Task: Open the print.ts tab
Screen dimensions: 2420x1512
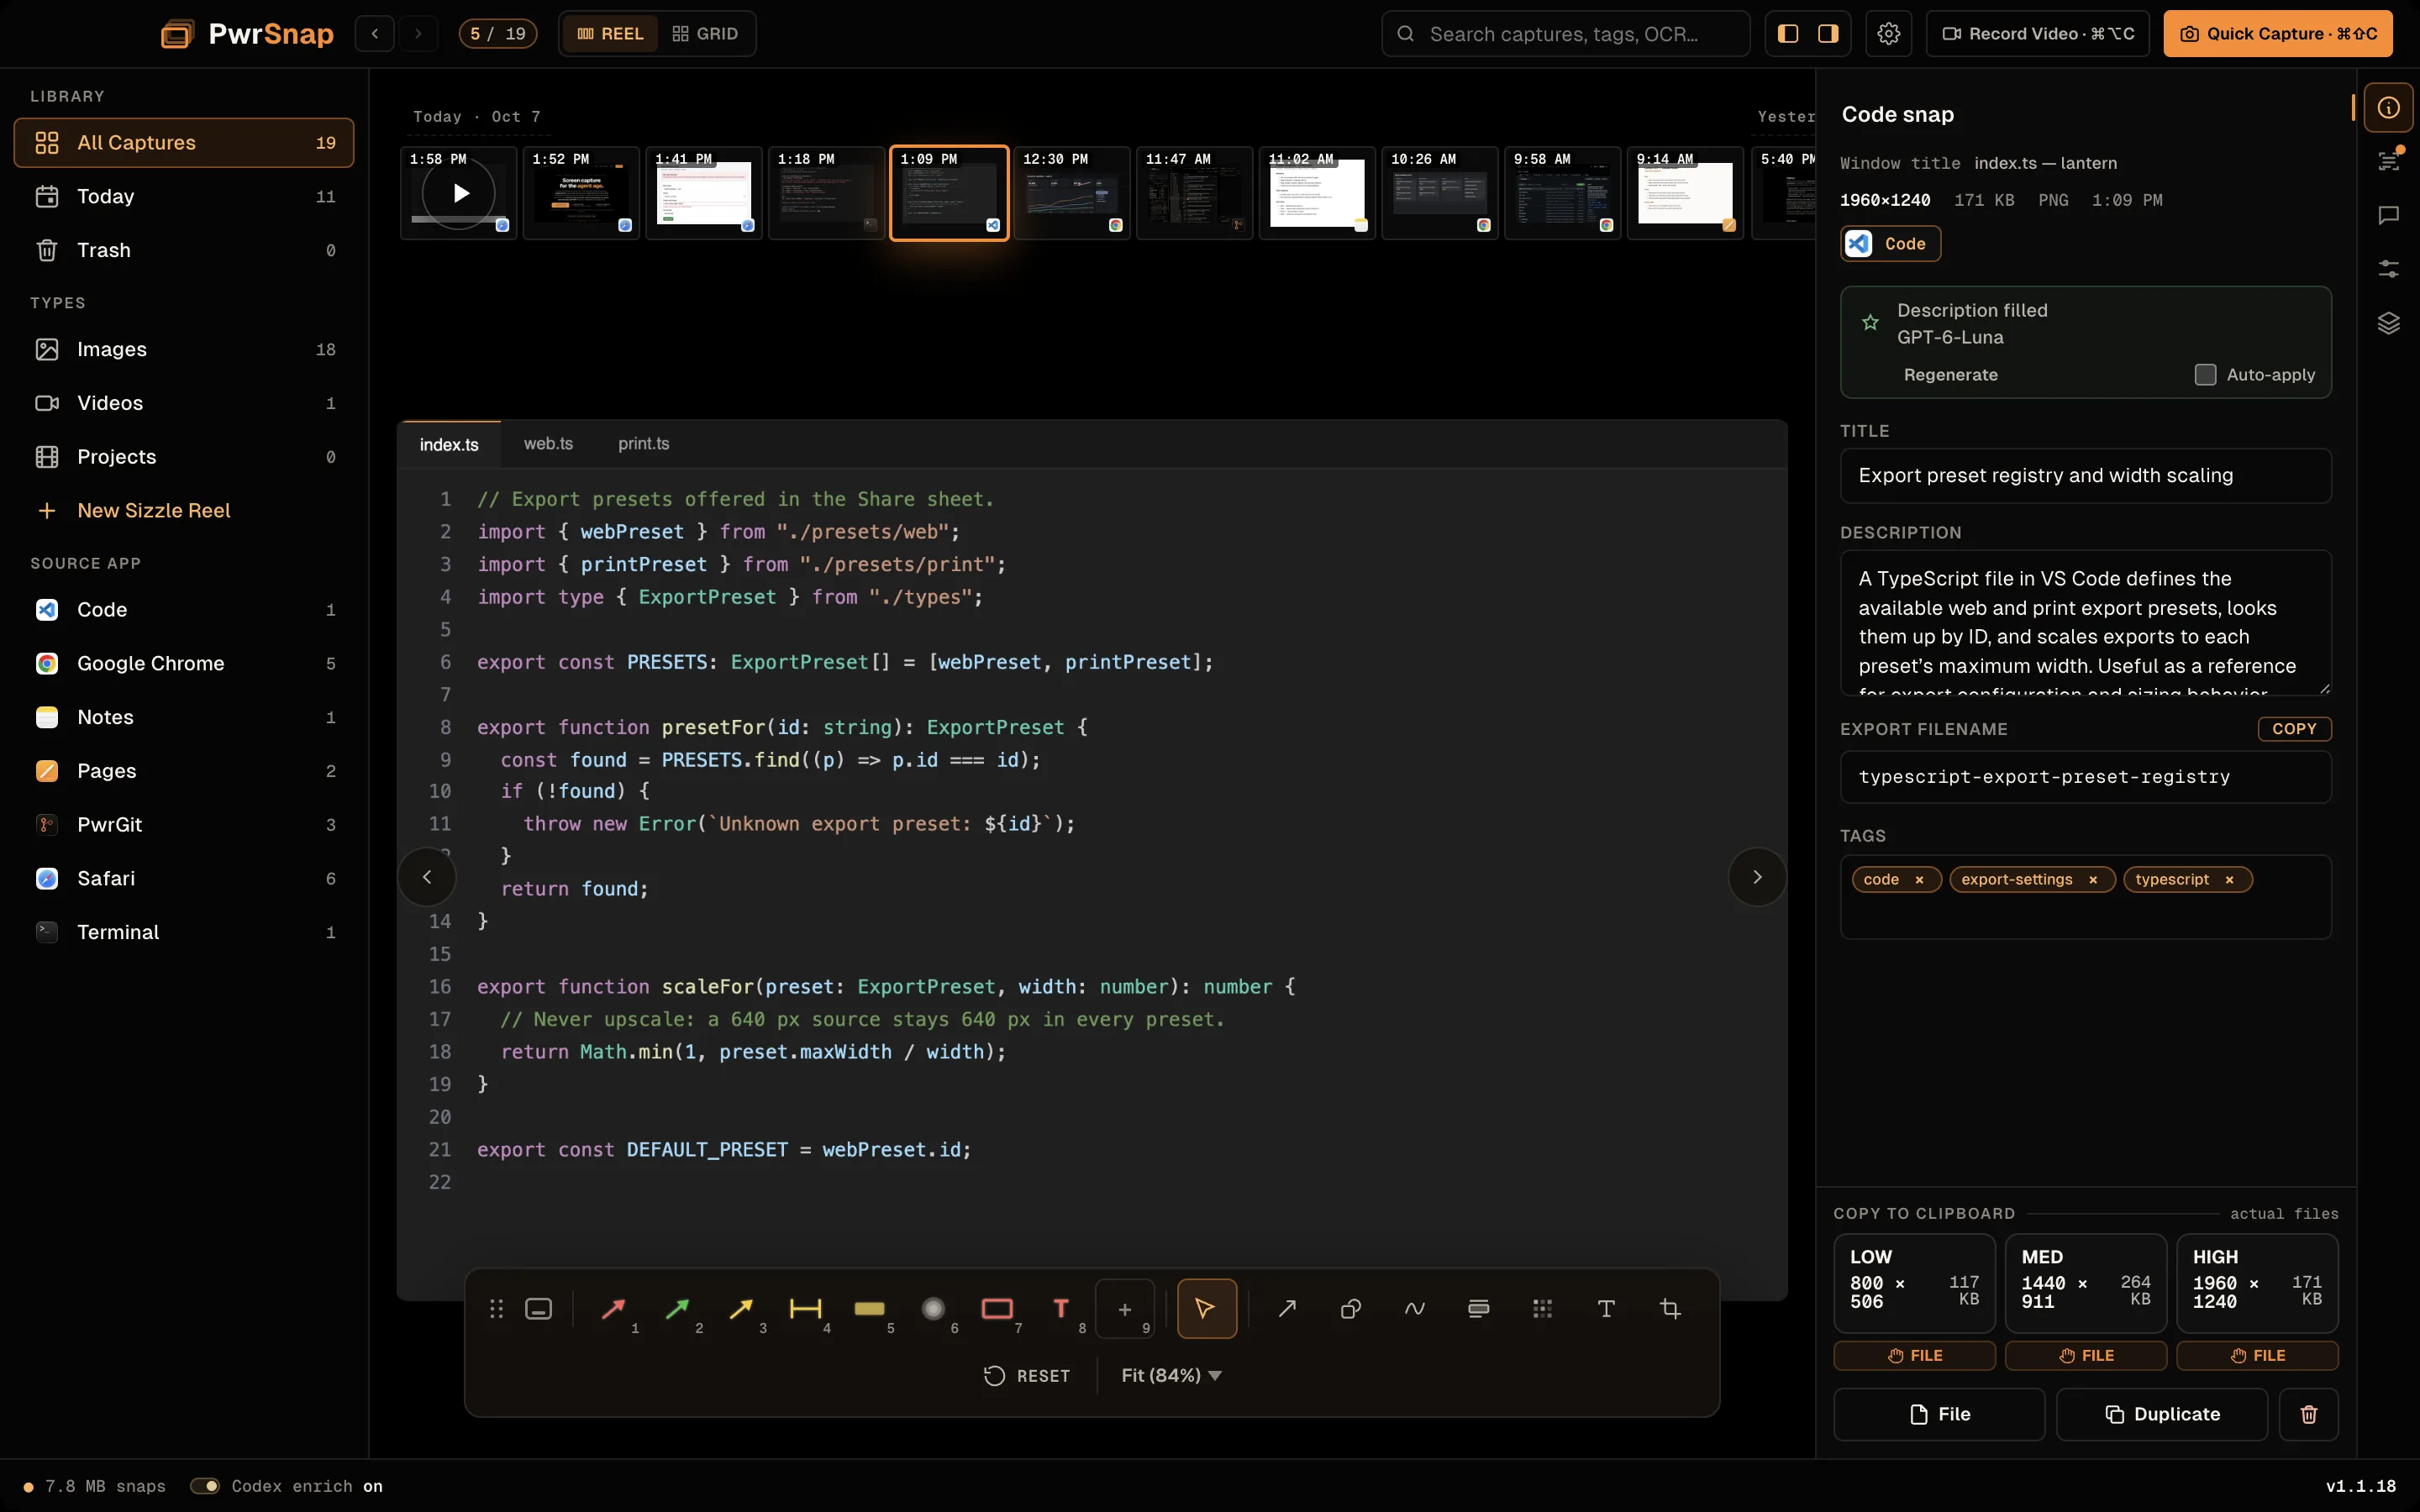Action: pyautogui.click(x=643, y=444)
